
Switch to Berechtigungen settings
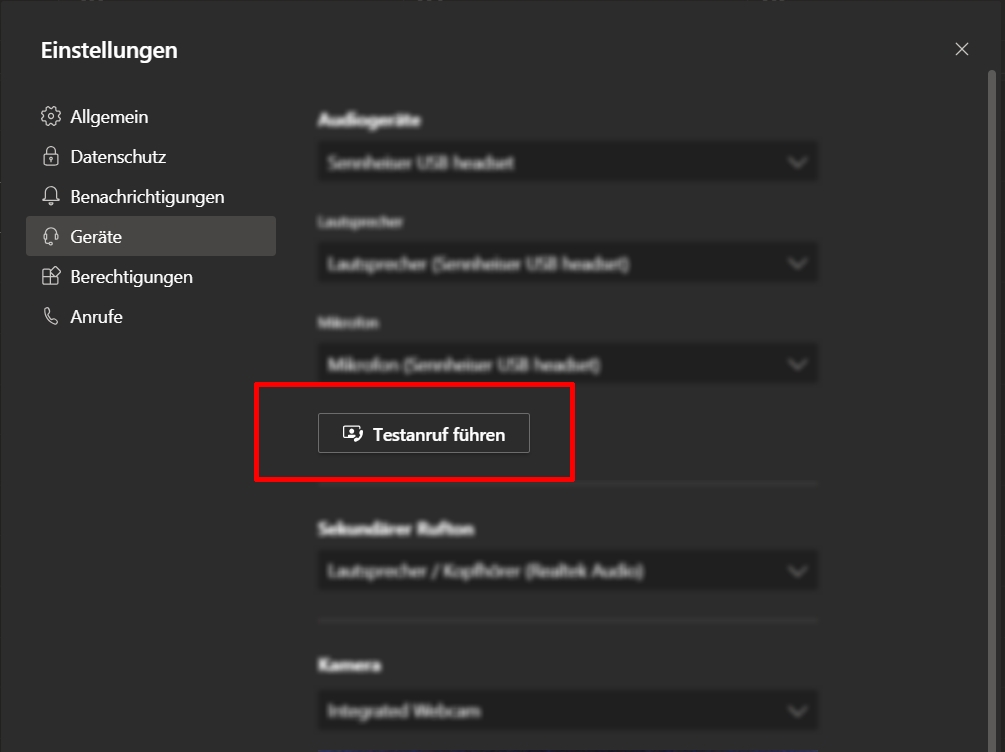pyautogui.click(x=151, y=276)
